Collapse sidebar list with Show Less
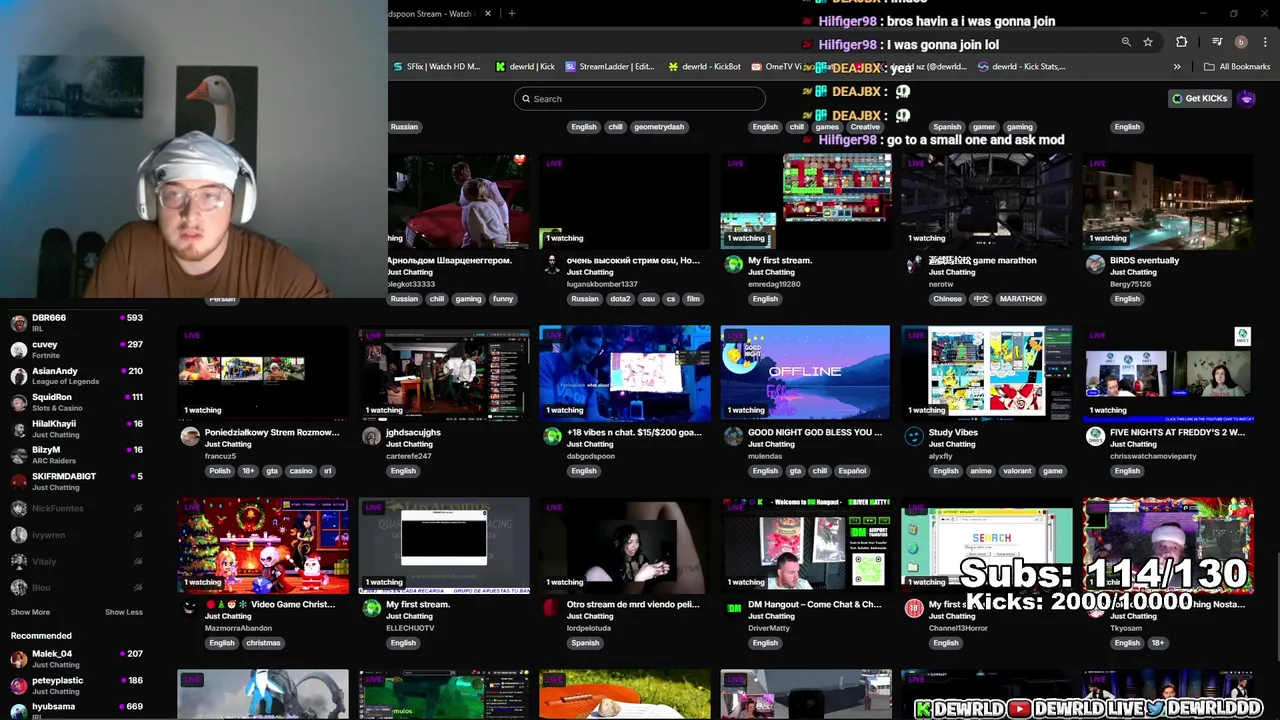The height and width of the screenshot is (720, 1280). coord(124,612)
